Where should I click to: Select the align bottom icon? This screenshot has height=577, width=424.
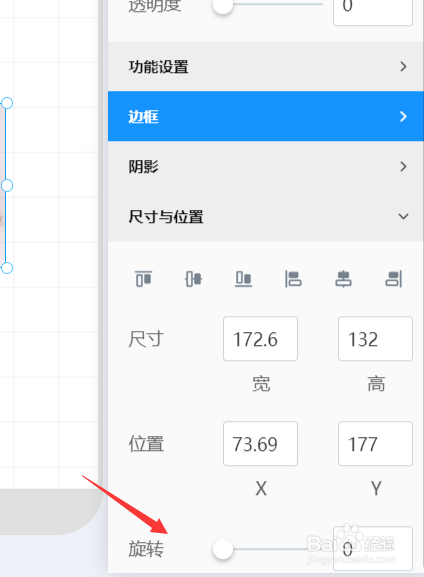[243, 279]
